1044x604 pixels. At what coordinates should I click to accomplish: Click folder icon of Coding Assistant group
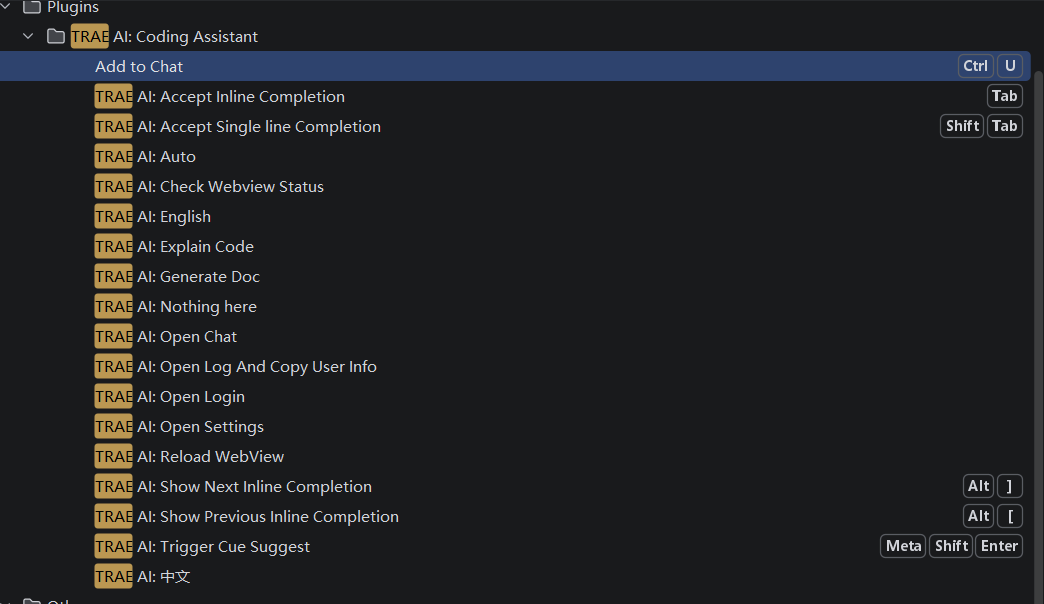pyautogui.click(x=56, y=36)
